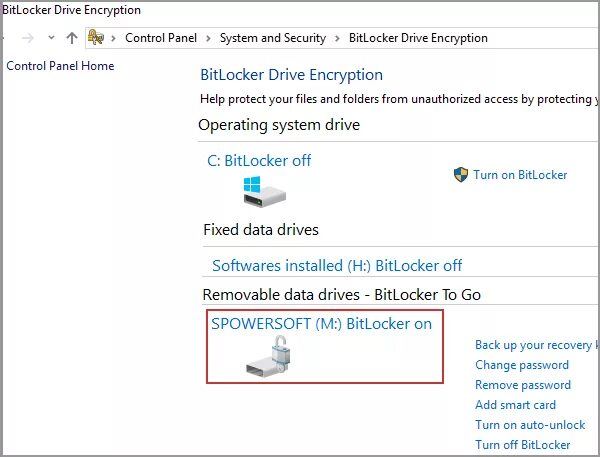The image size is (600, 457).
Task: Turn on BitLocker for the C: drive
Action: click(520, 175)
